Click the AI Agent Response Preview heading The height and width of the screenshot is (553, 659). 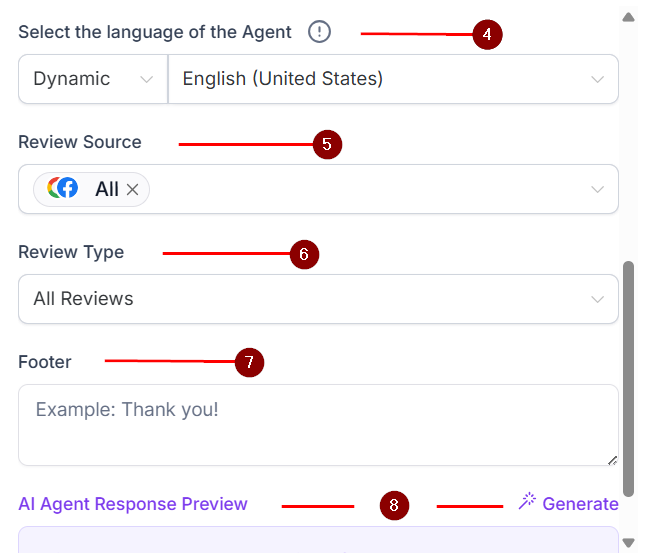point(133,504)
